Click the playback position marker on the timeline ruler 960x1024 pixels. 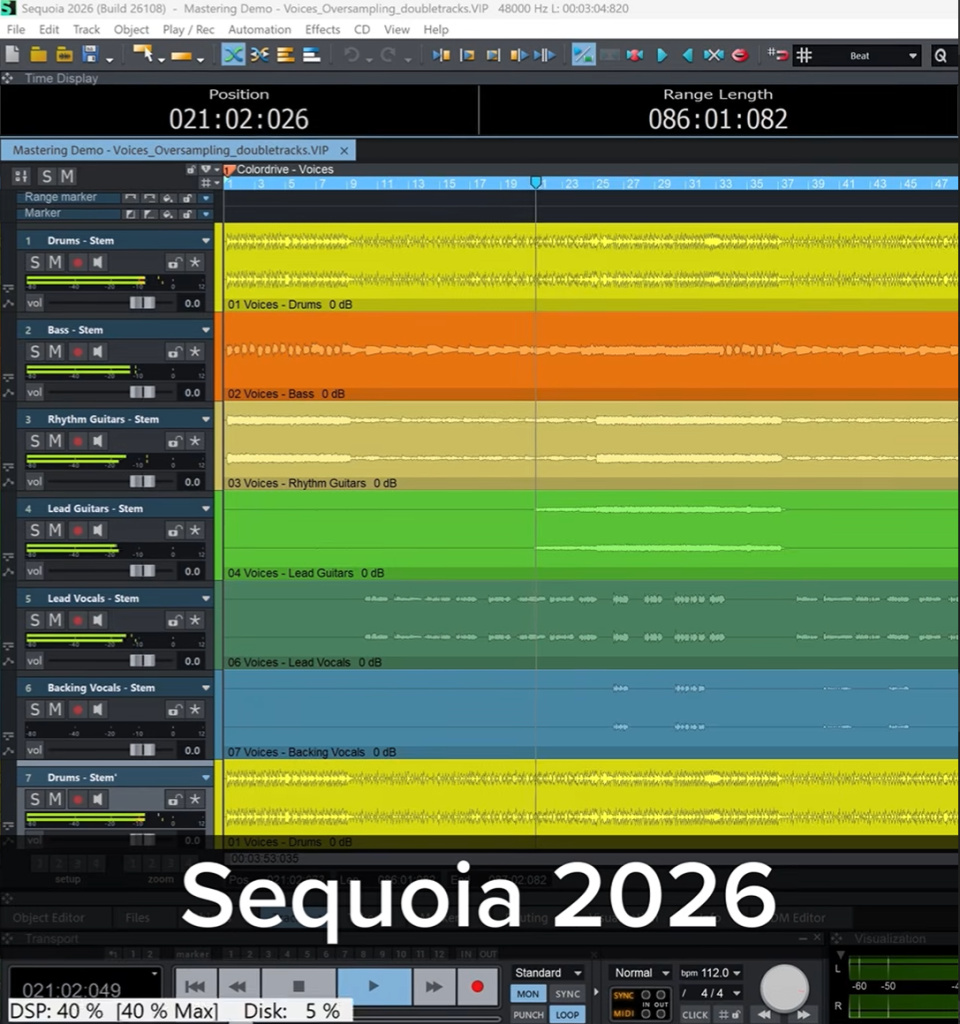pos(536,183)
